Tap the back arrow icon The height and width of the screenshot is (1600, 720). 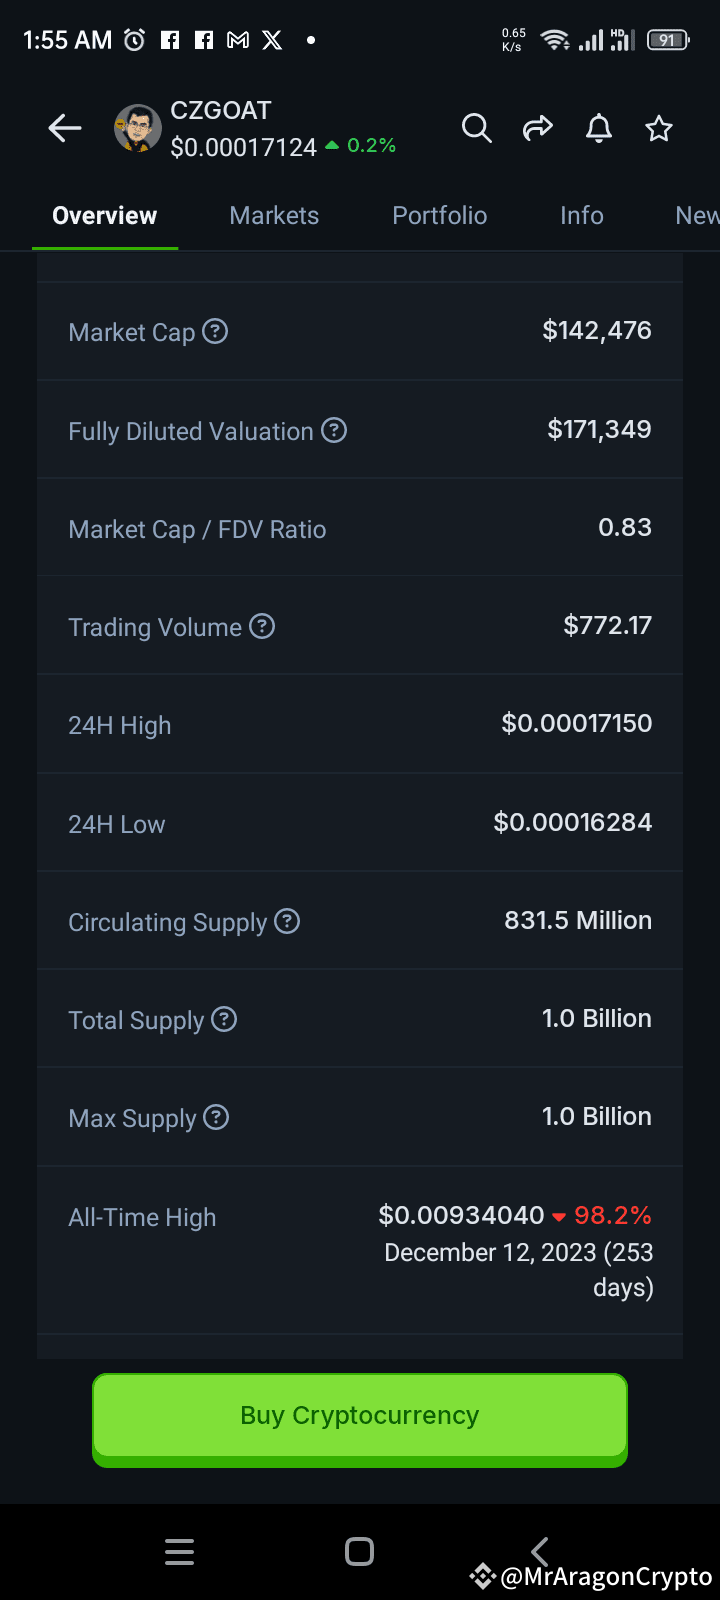[x=65, y=128]
